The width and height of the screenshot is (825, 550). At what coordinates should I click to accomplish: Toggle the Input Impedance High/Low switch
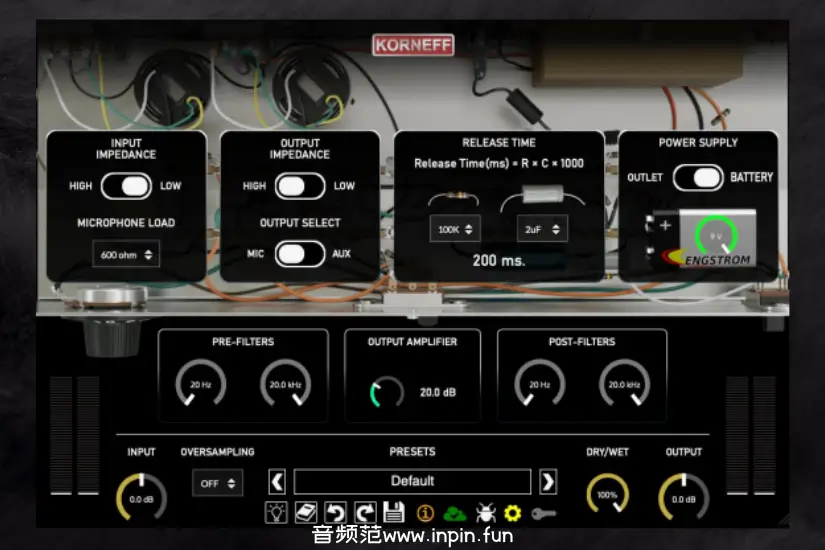coord(126,186)
